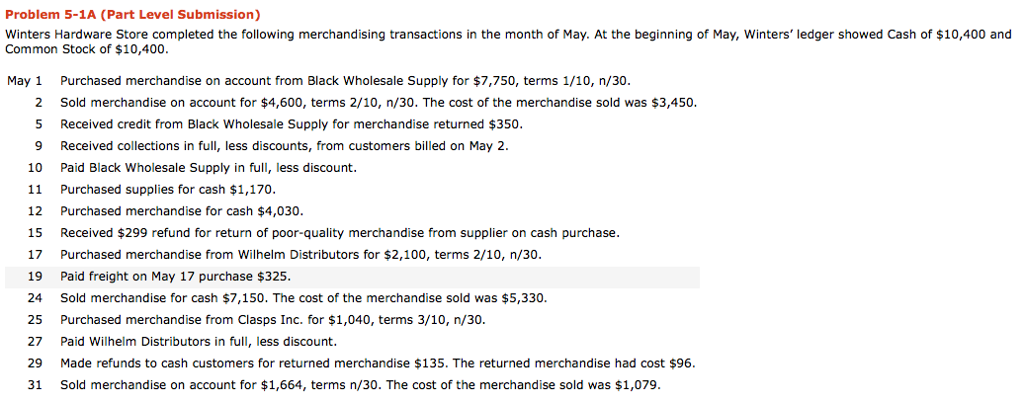Select the Wilhelm Distributors $2,100 purchase line

tap(301, 255)
